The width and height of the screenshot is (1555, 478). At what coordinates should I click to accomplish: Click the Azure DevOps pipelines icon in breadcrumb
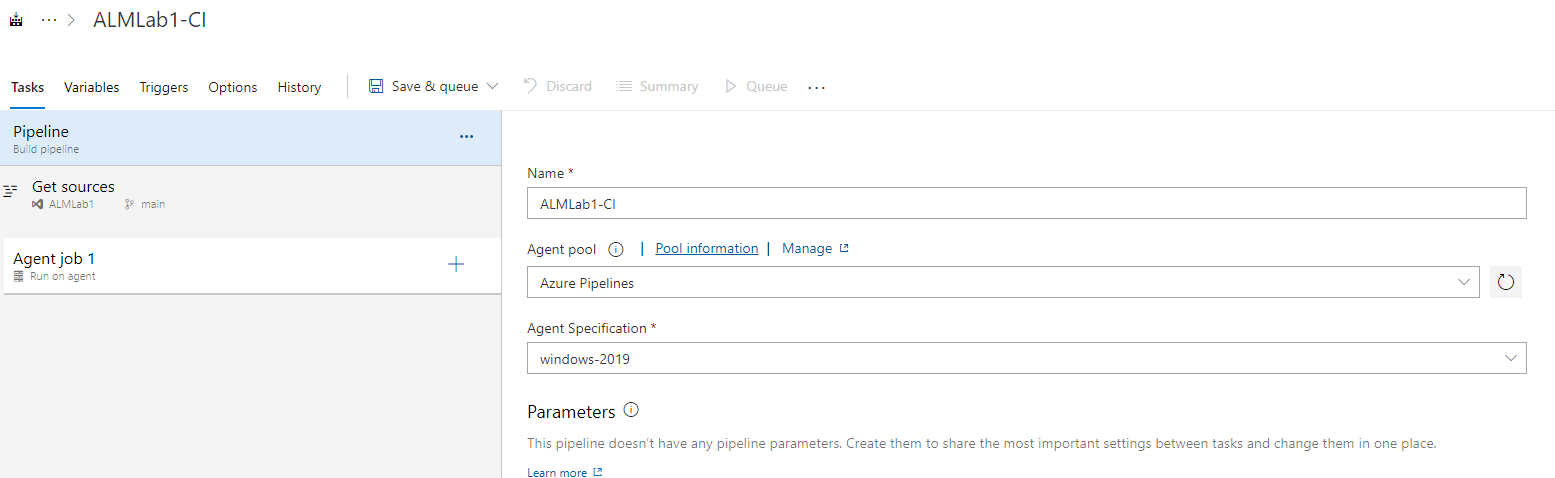click(x=16, y=20)
